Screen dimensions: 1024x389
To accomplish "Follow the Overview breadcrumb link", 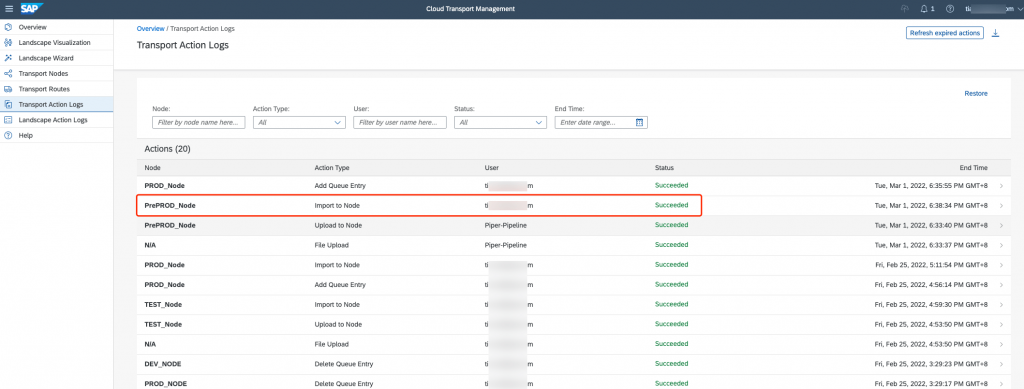I will pos(150,29).
